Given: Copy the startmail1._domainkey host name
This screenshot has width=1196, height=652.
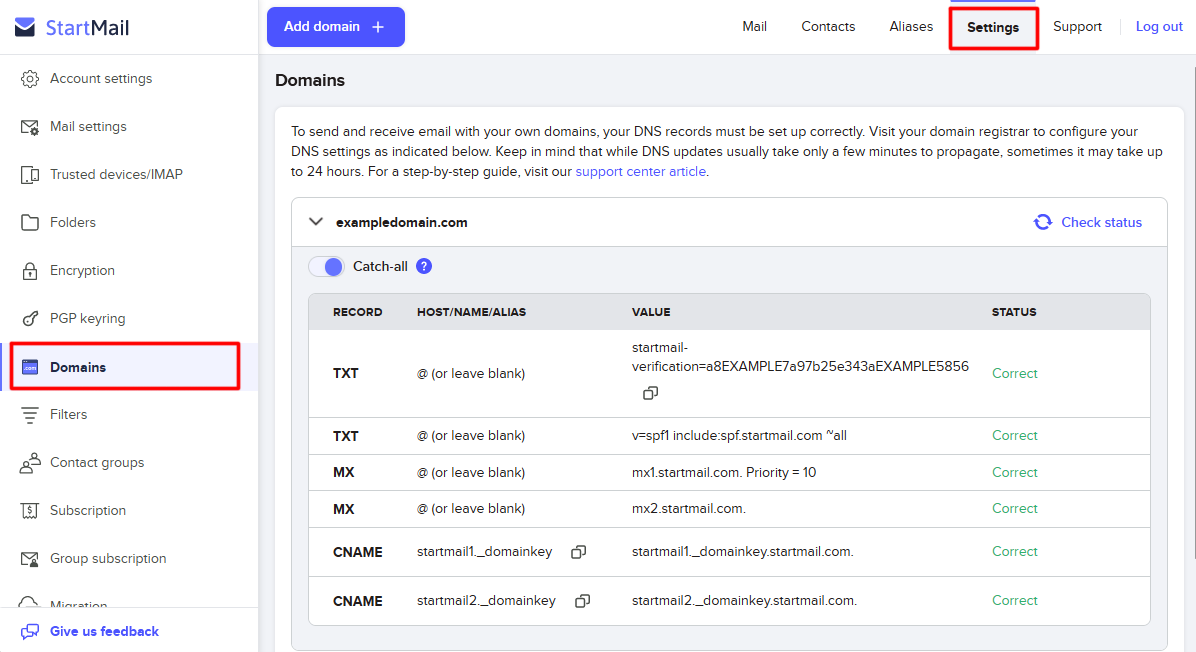Looking at the screenshot, I should click(x=579, y=551).
